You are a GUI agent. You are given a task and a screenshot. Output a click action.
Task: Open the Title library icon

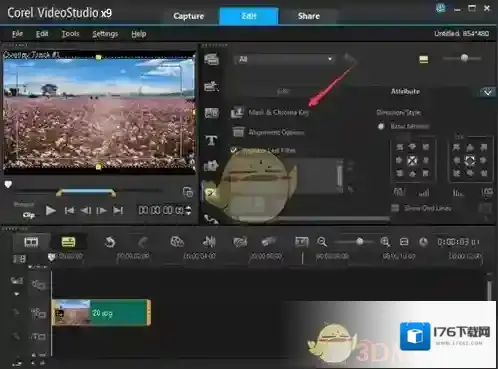(211, 140)
